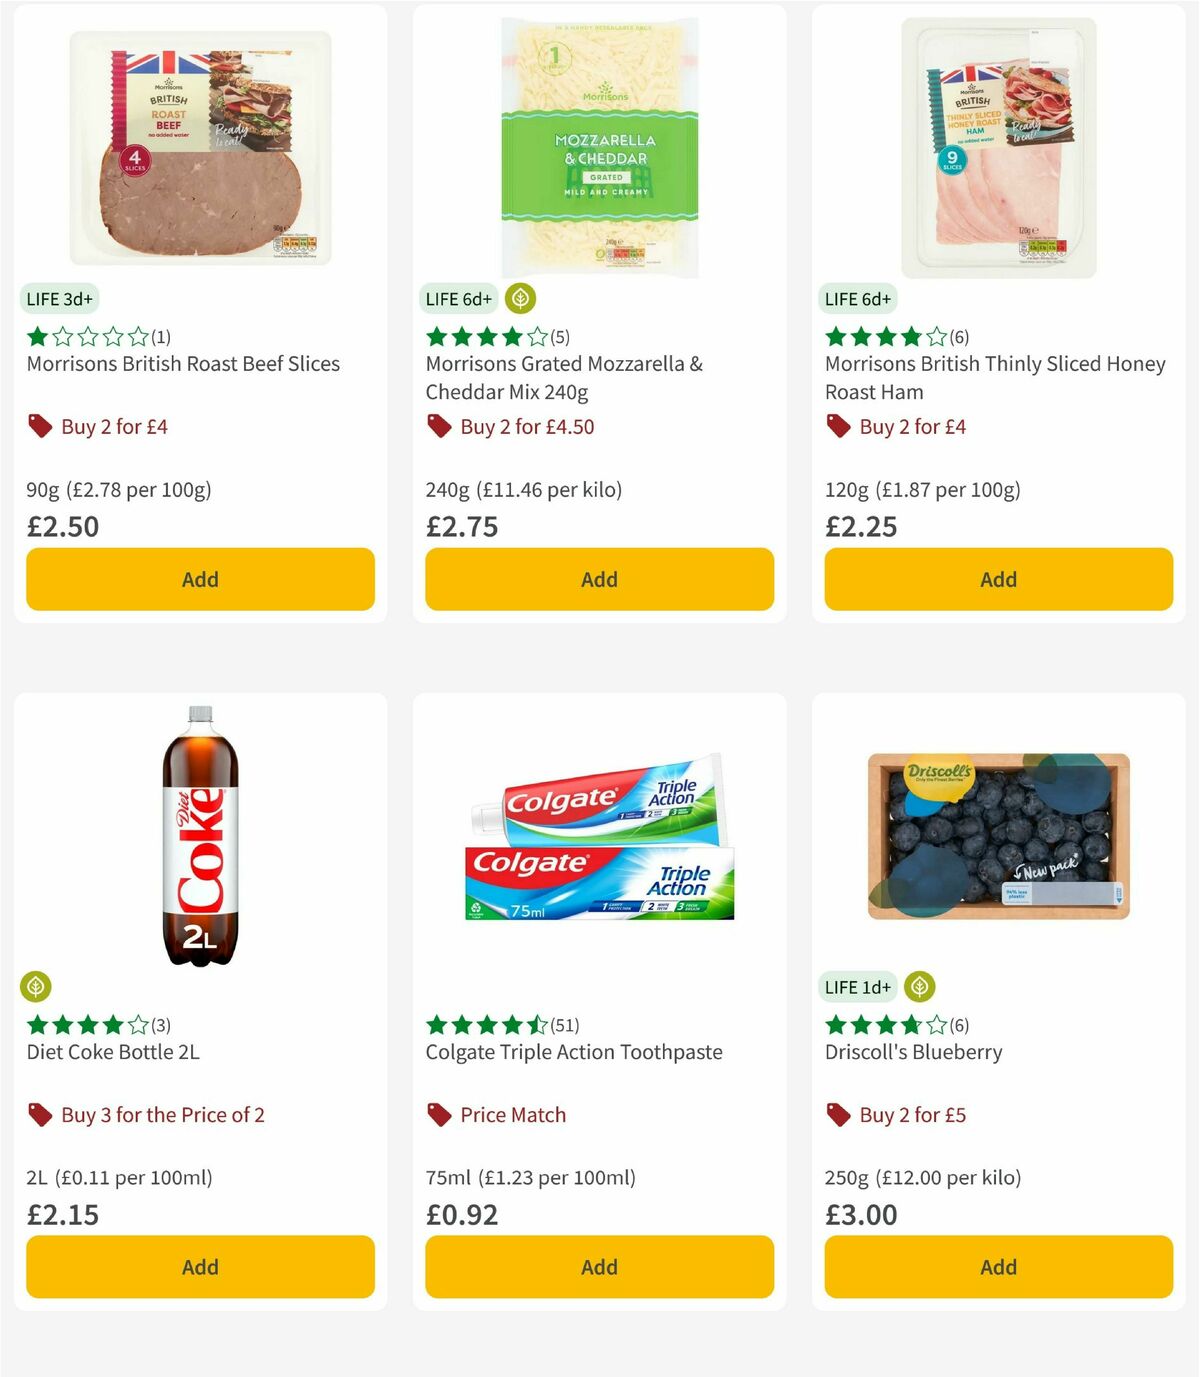Select the fifth star on Colgate toothpaste rating
The image size is (1200, 1377).
point(537,1025)
